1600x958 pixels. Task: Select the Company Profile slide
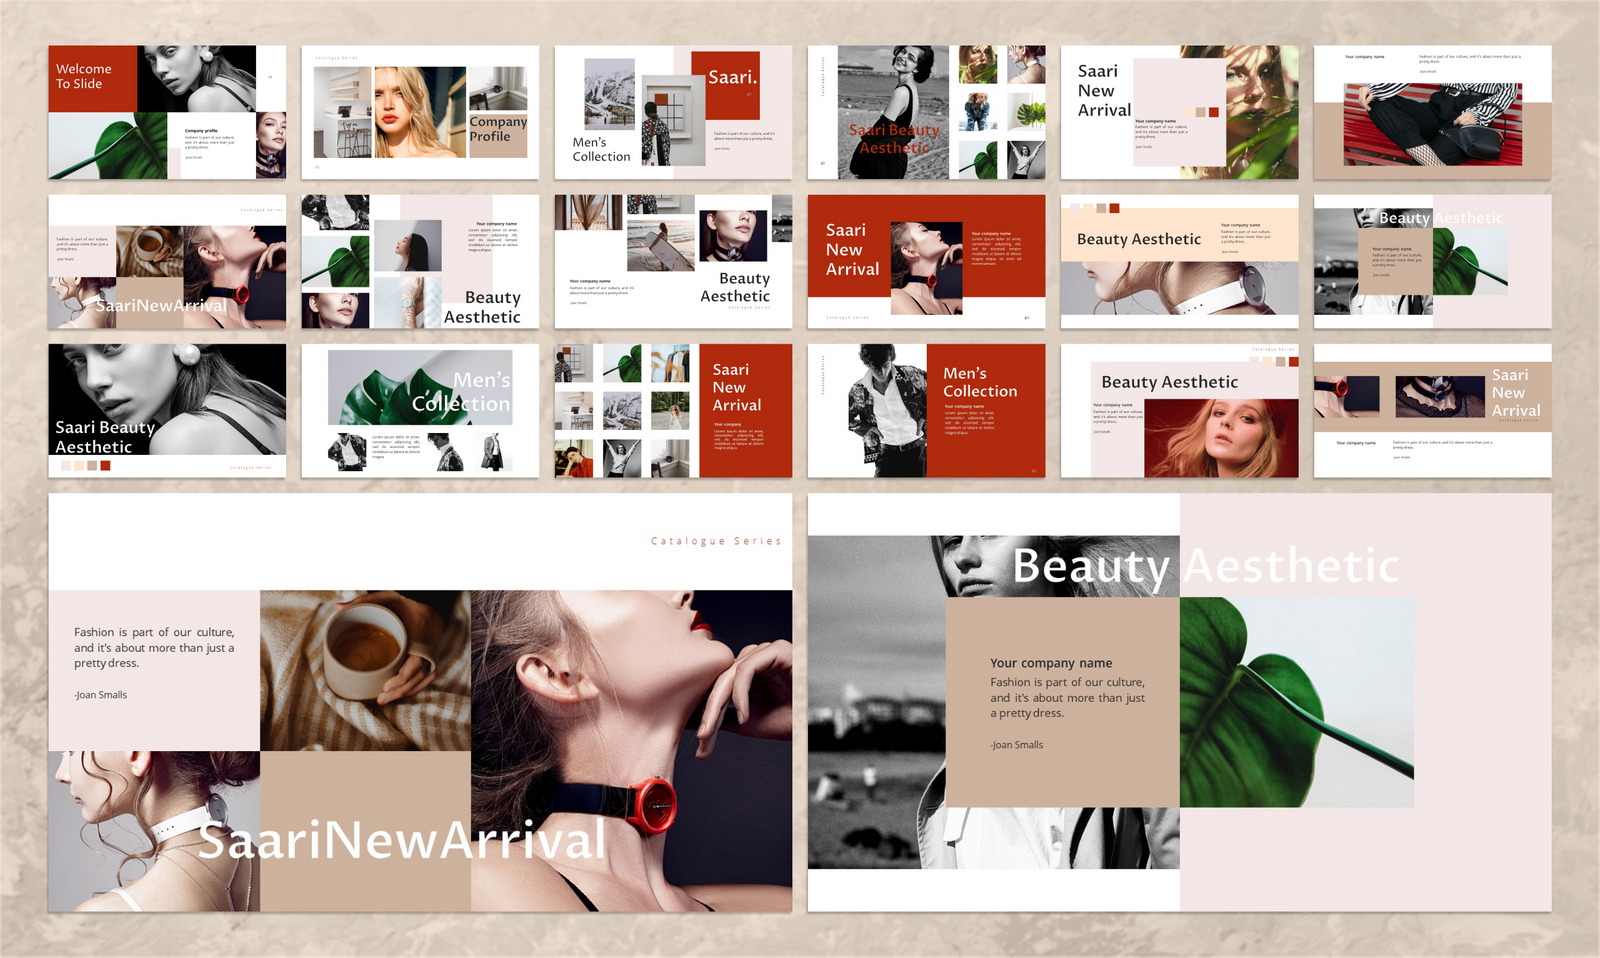pos(419,111)
